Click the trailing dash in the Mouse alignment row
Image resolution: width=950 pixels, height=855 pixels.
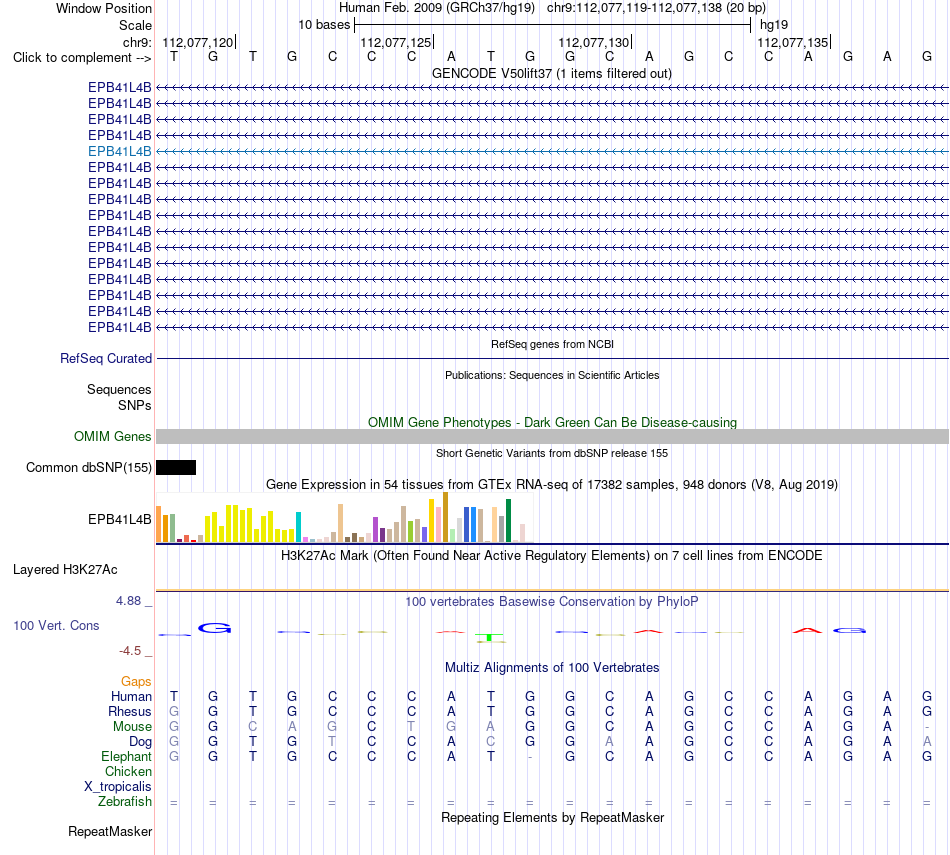click(927, 727)
